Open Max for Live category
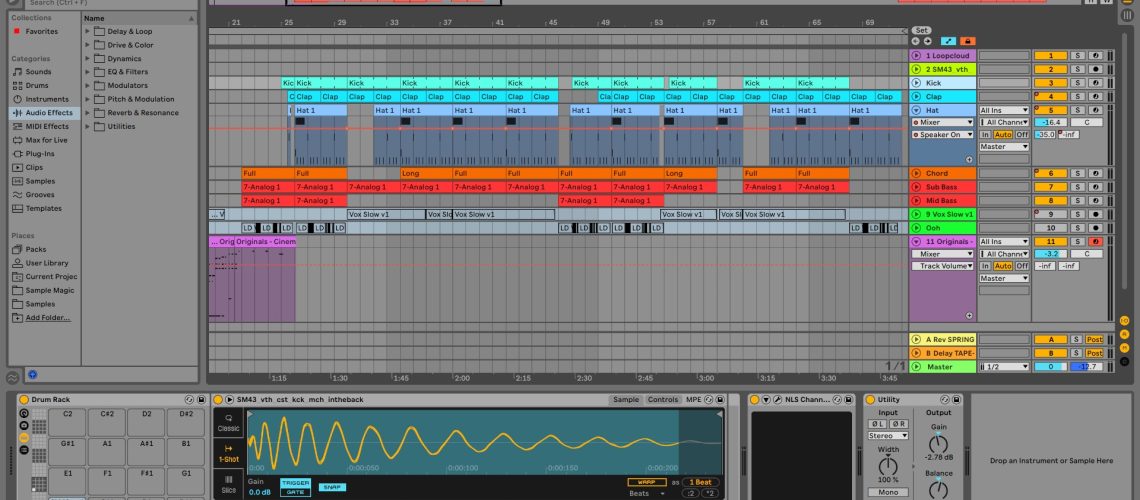Screen dimensions: 1140x500 tap(47, 140)
